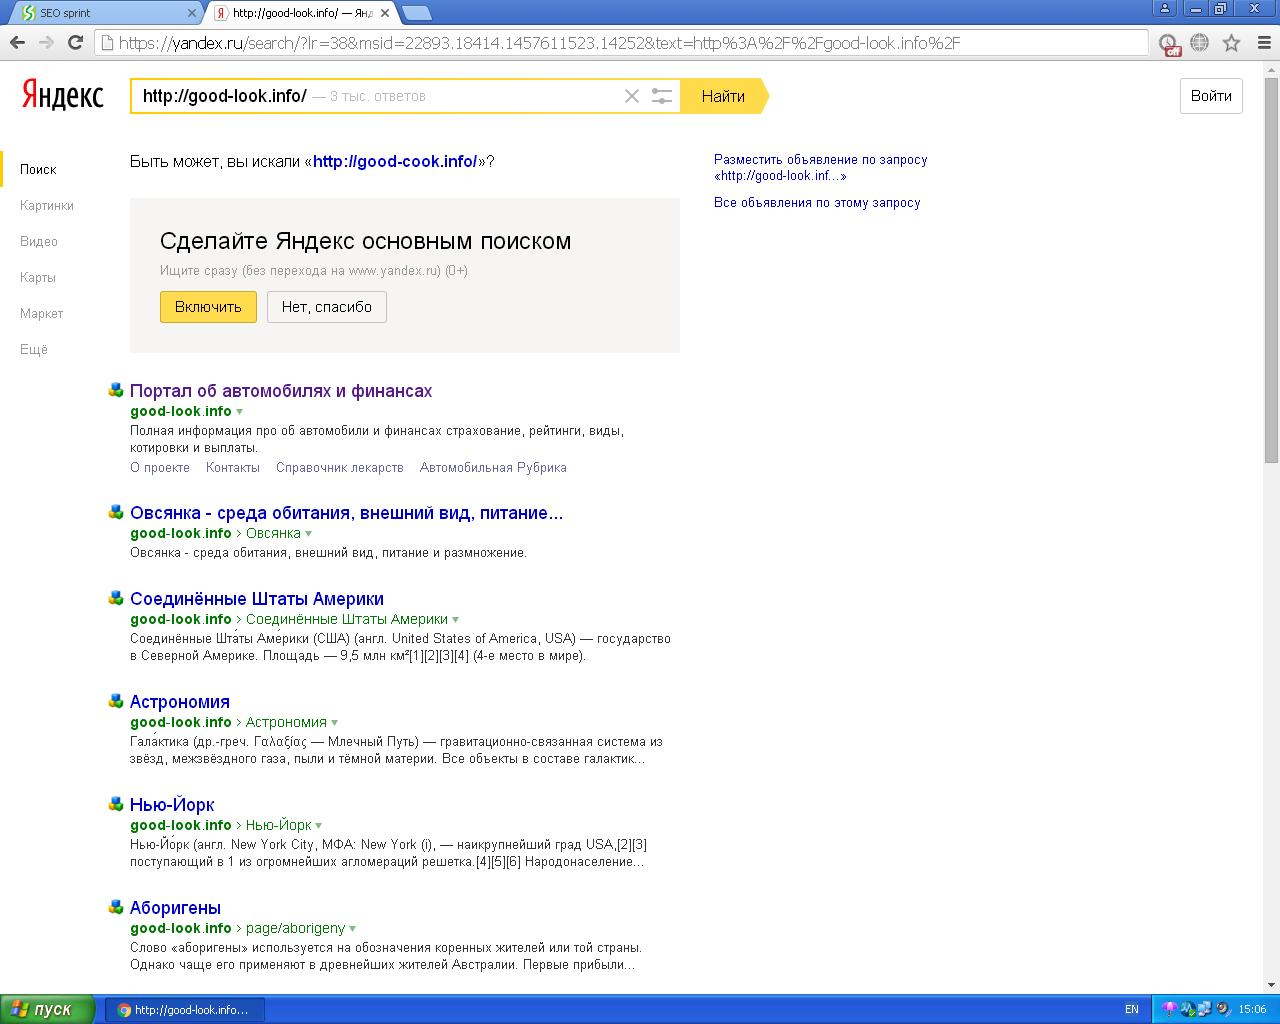The height and width of the screenshot is (1024, 1280).
Task: Open Контакты sitelink
Action: [233, 467]
